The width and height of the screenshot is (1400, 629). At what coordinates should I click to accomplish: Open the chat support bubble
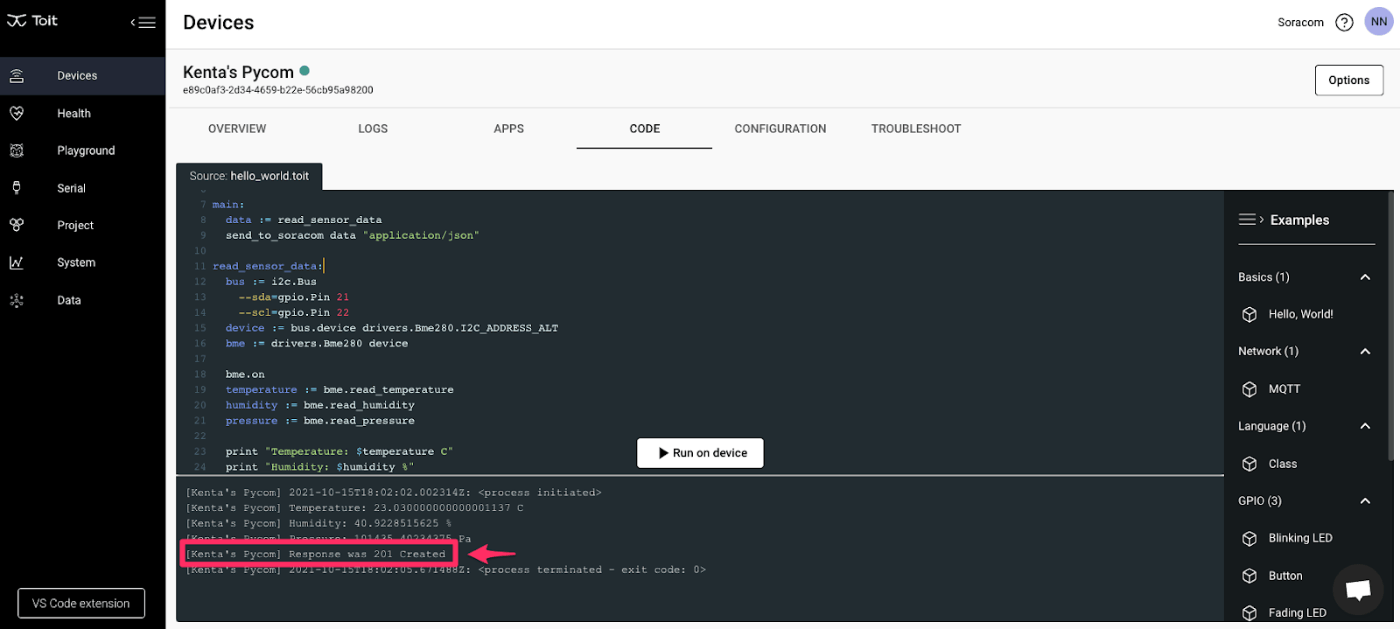click(x=1357, y=589)
